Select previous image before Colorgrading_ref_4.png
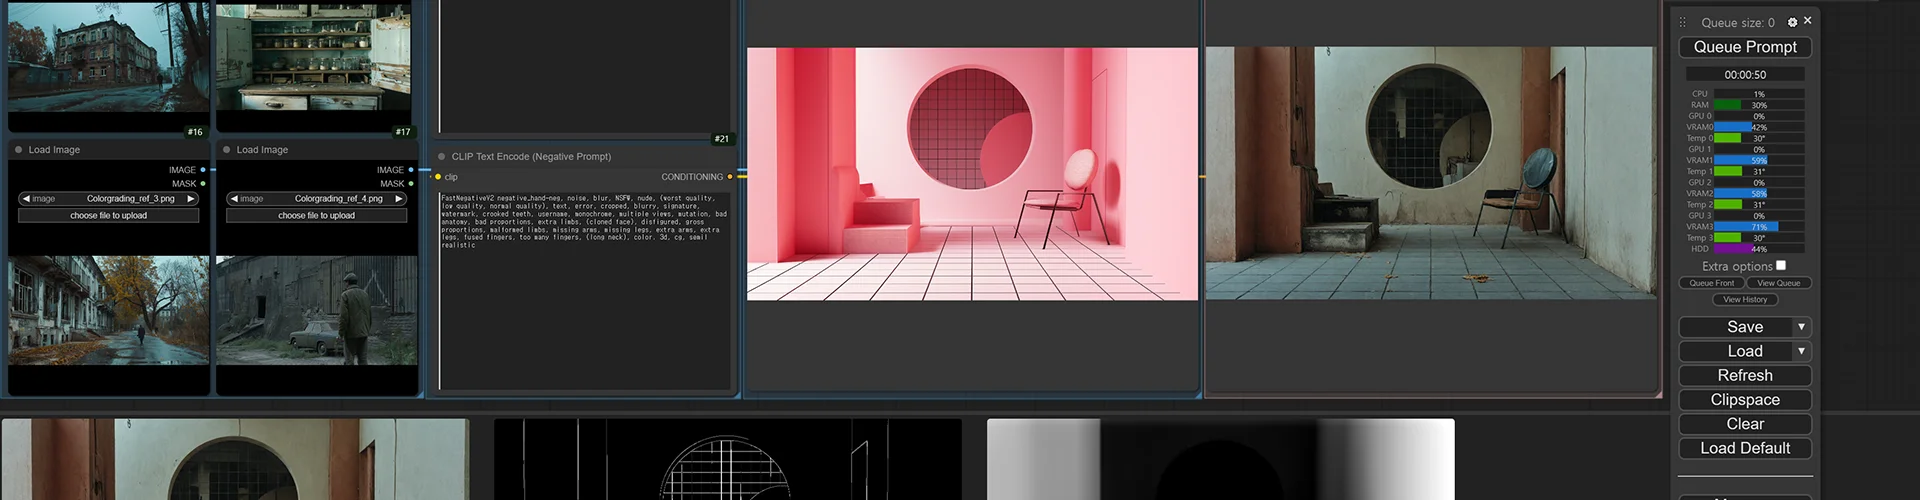This screenshot has width=1920, height=500. coord(234,199)
